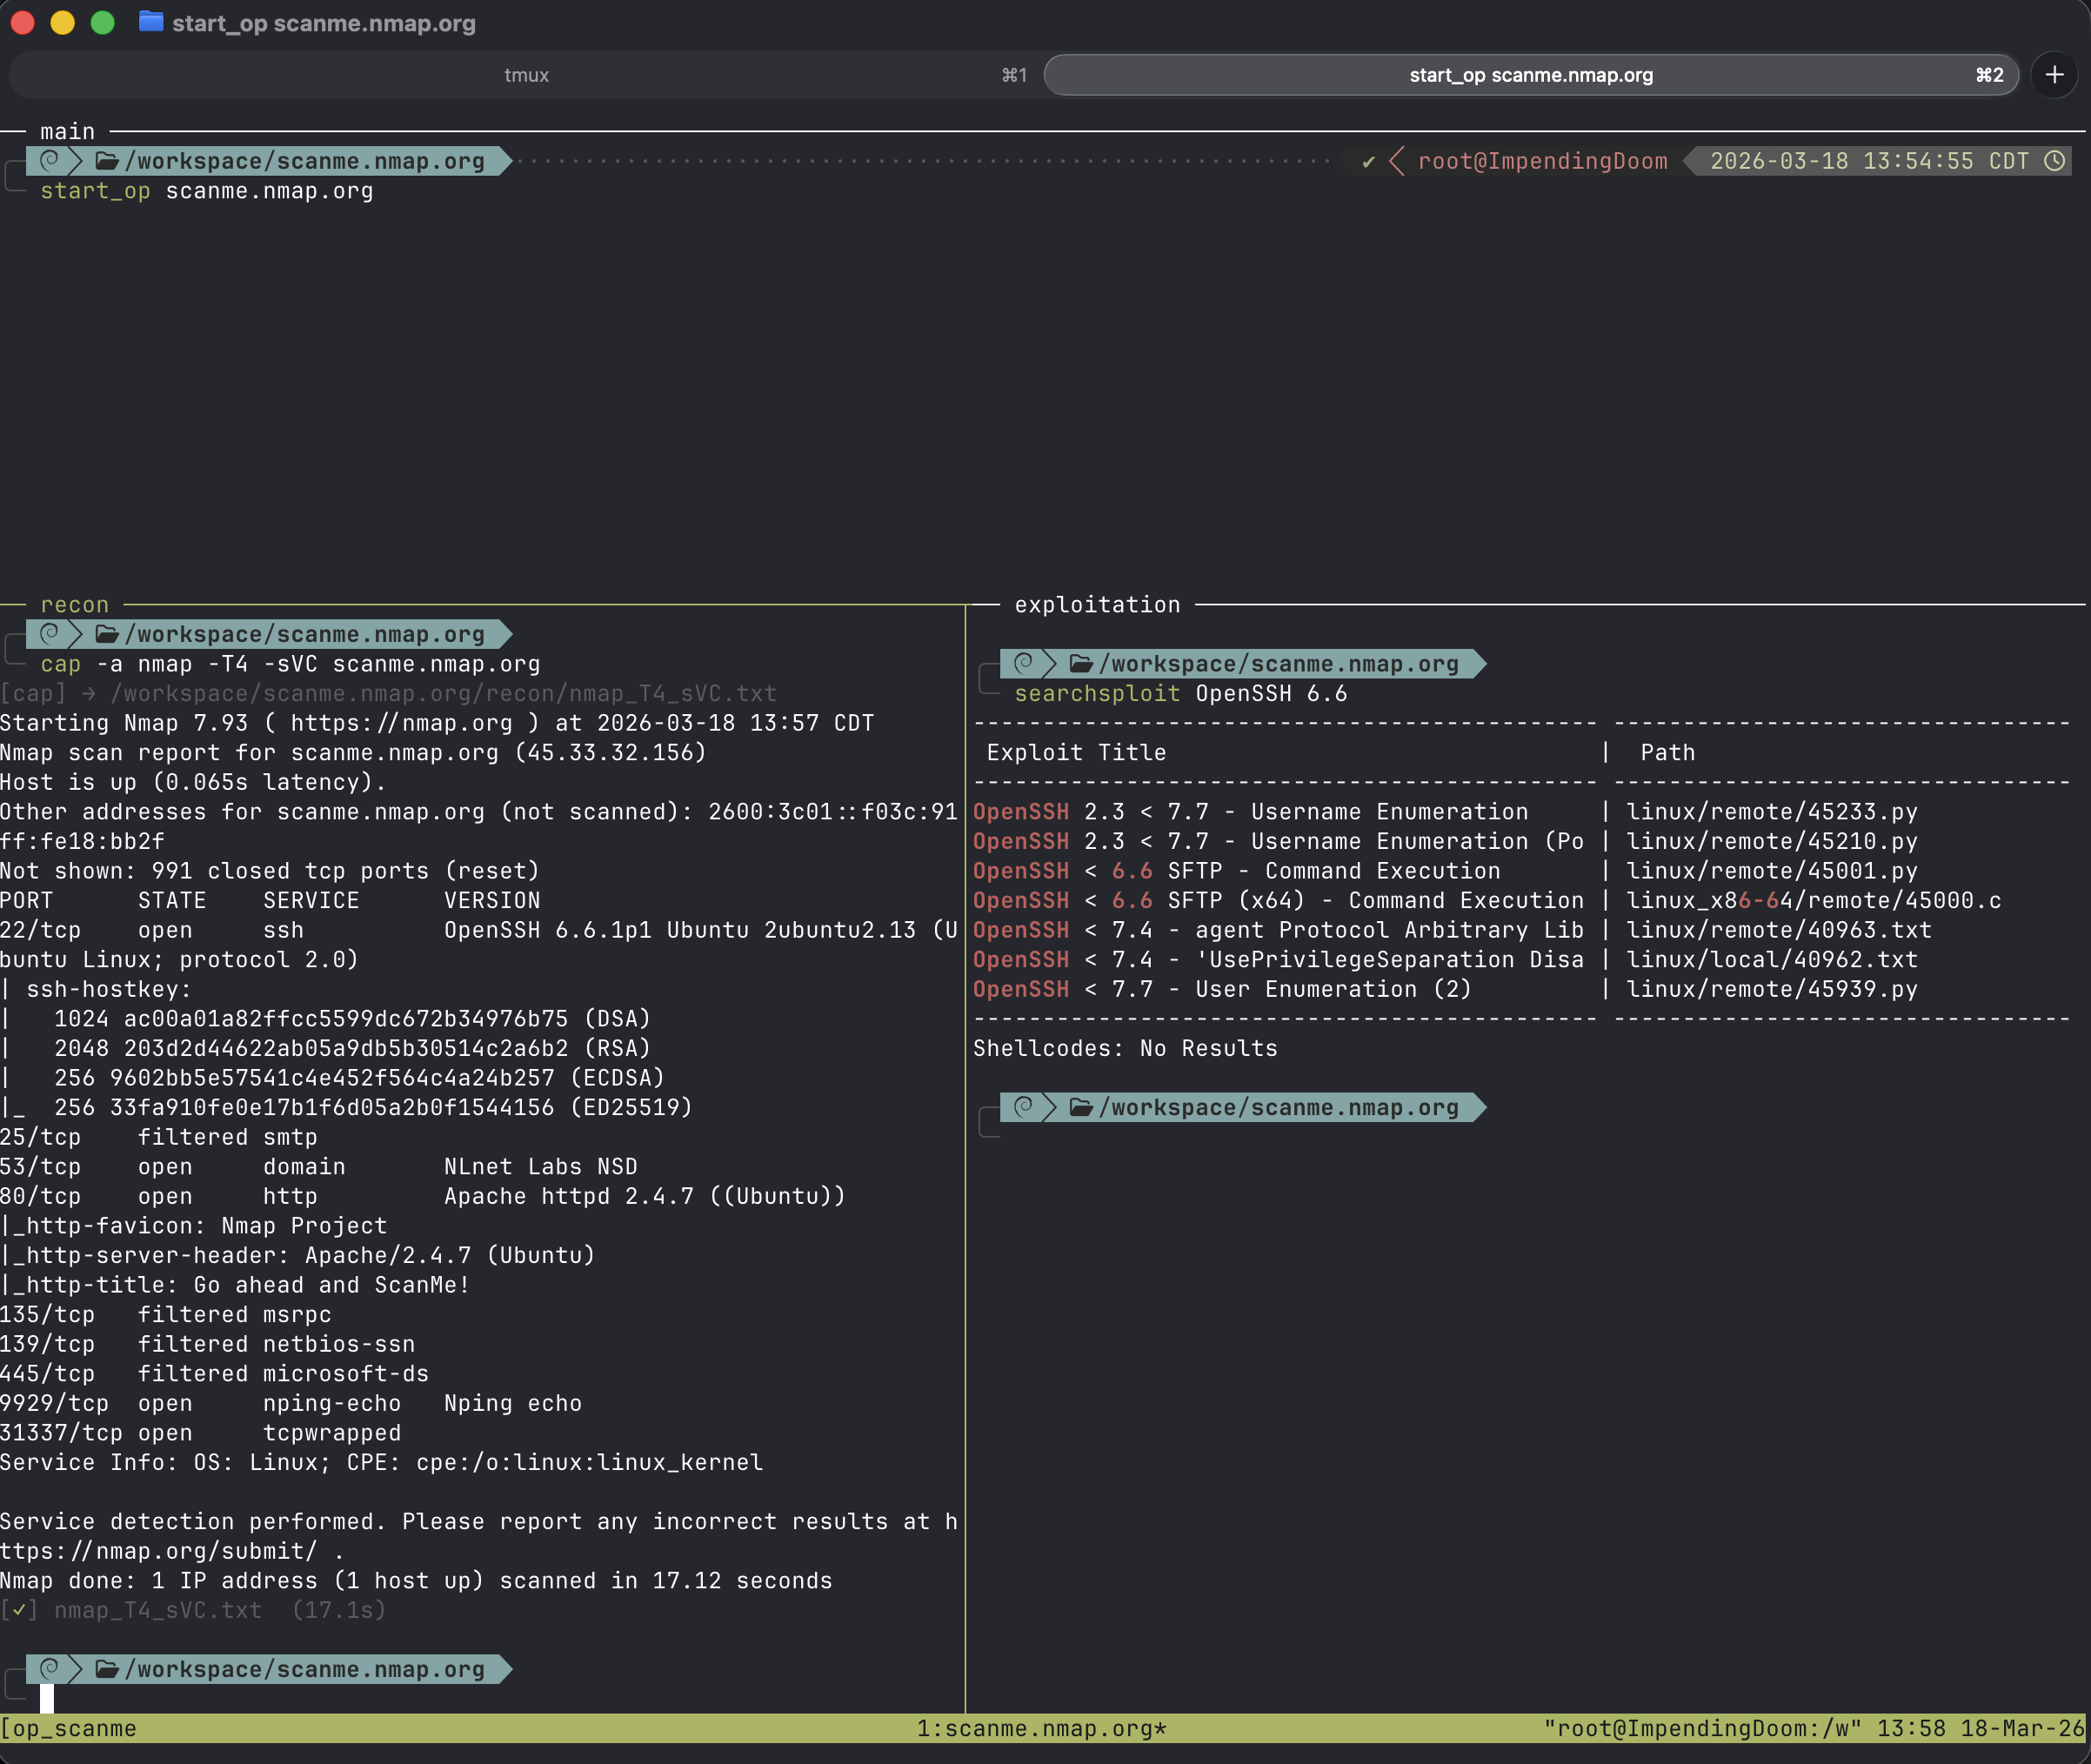
Task: Select the tmux tab
Action: pyautogui.click(x=527, y=74)
